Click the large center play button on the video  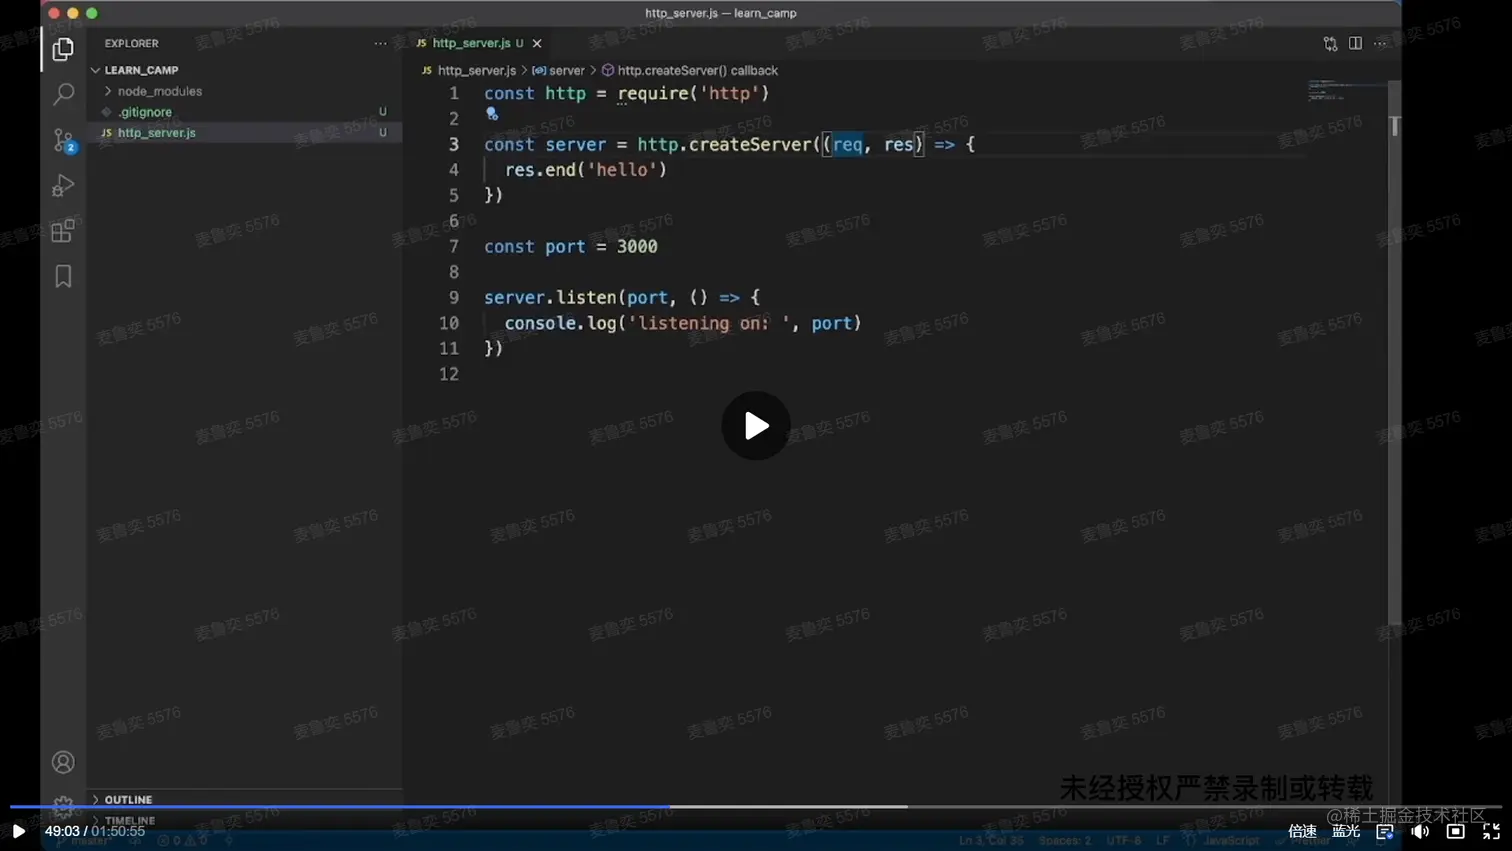[756, 426]
